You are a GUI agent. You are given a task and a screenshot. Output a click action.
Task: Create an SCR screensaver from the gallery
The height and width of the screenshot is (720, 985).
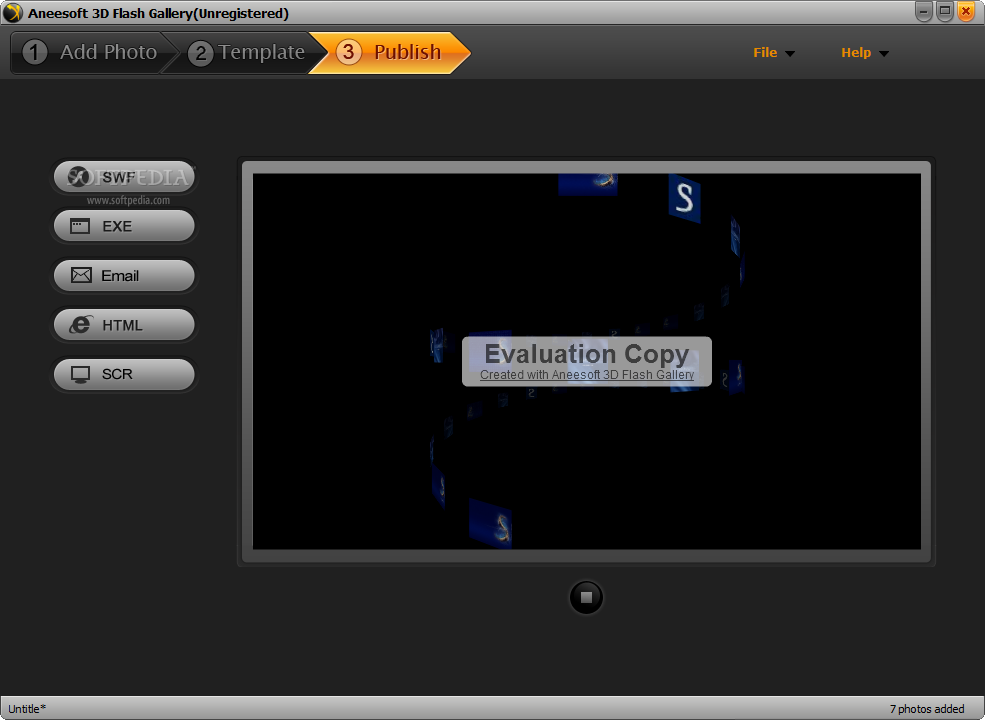pyautogui.click(x=124, y=374)
